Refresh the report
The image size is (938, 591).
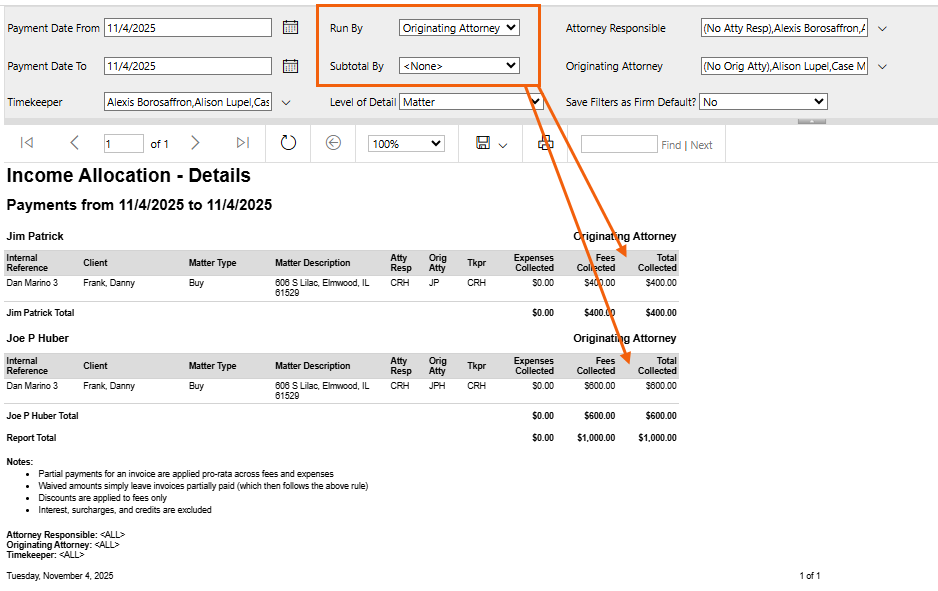tap(288, 144)
